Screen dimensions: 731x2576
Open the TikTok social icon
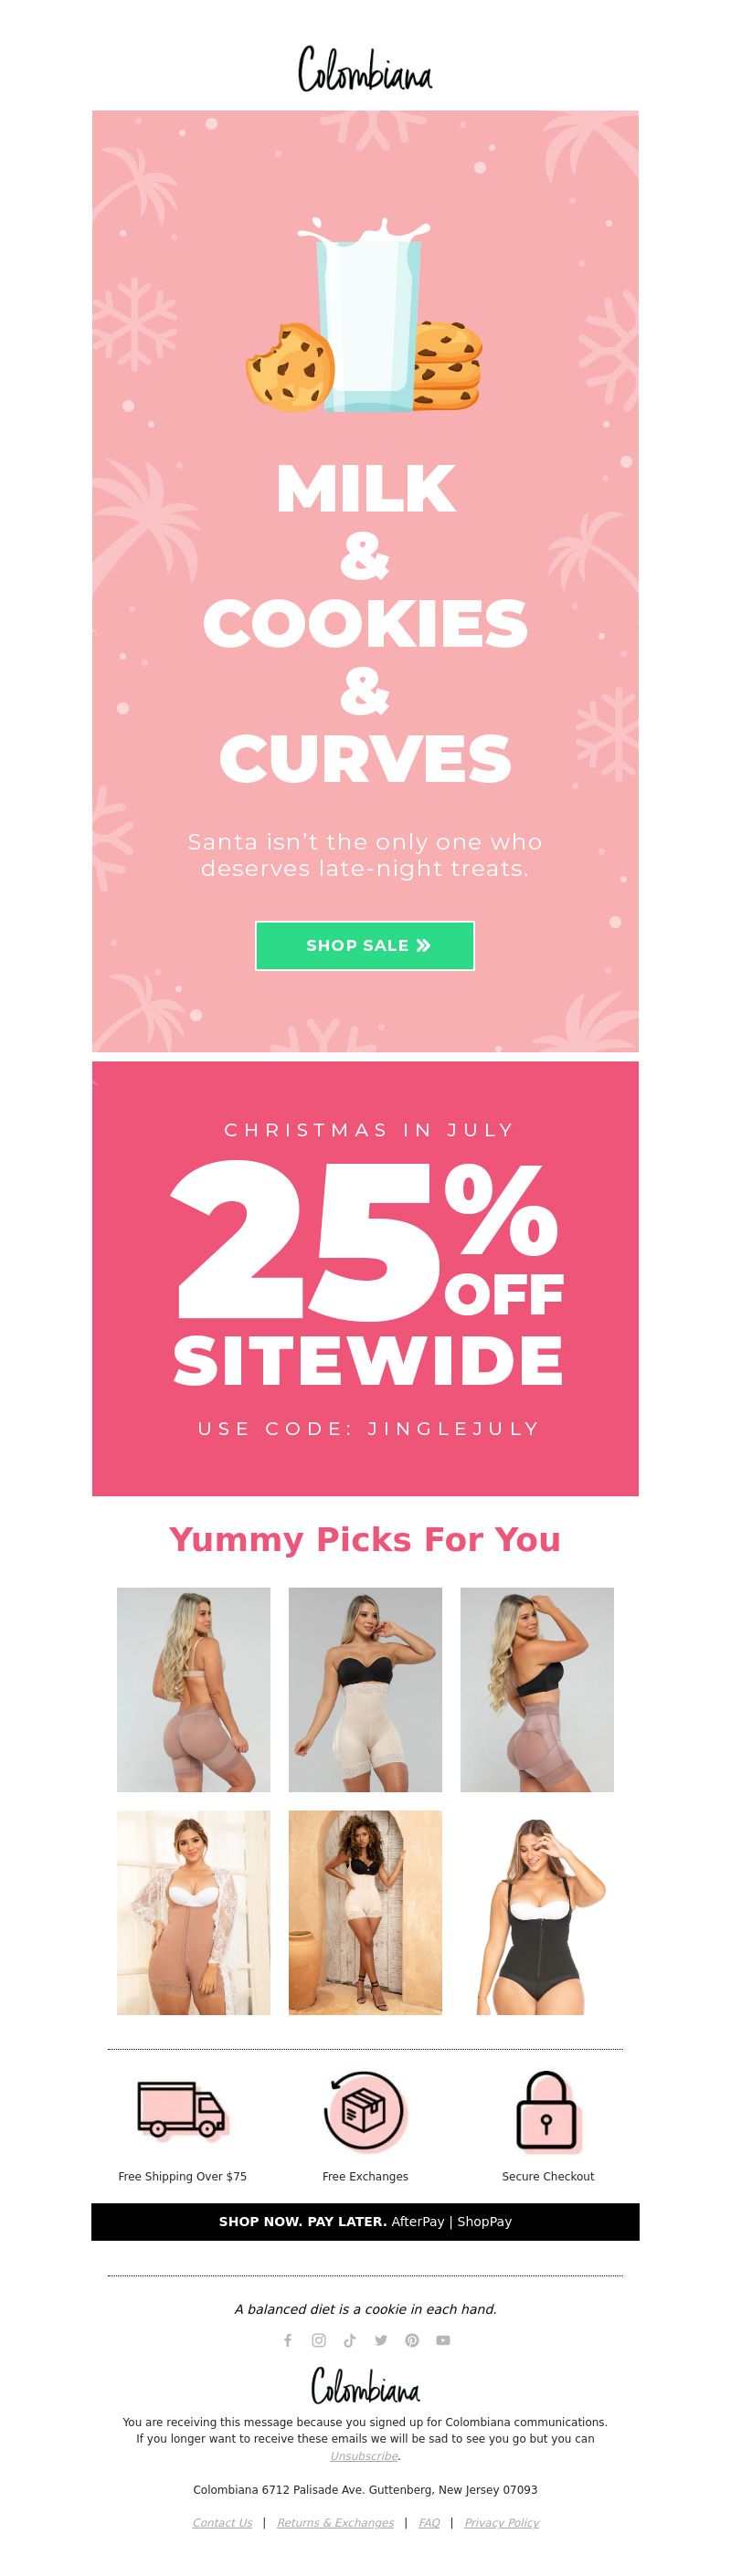350,2340
